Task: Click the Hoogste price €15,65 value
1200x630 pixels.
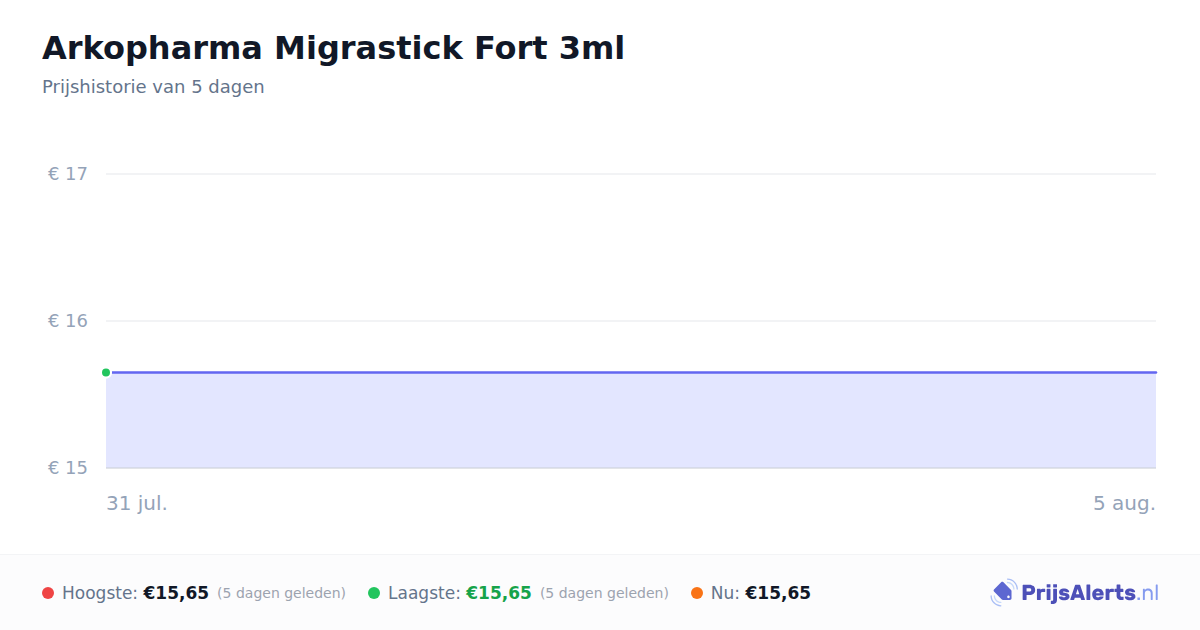Action: tap(176, 593)
